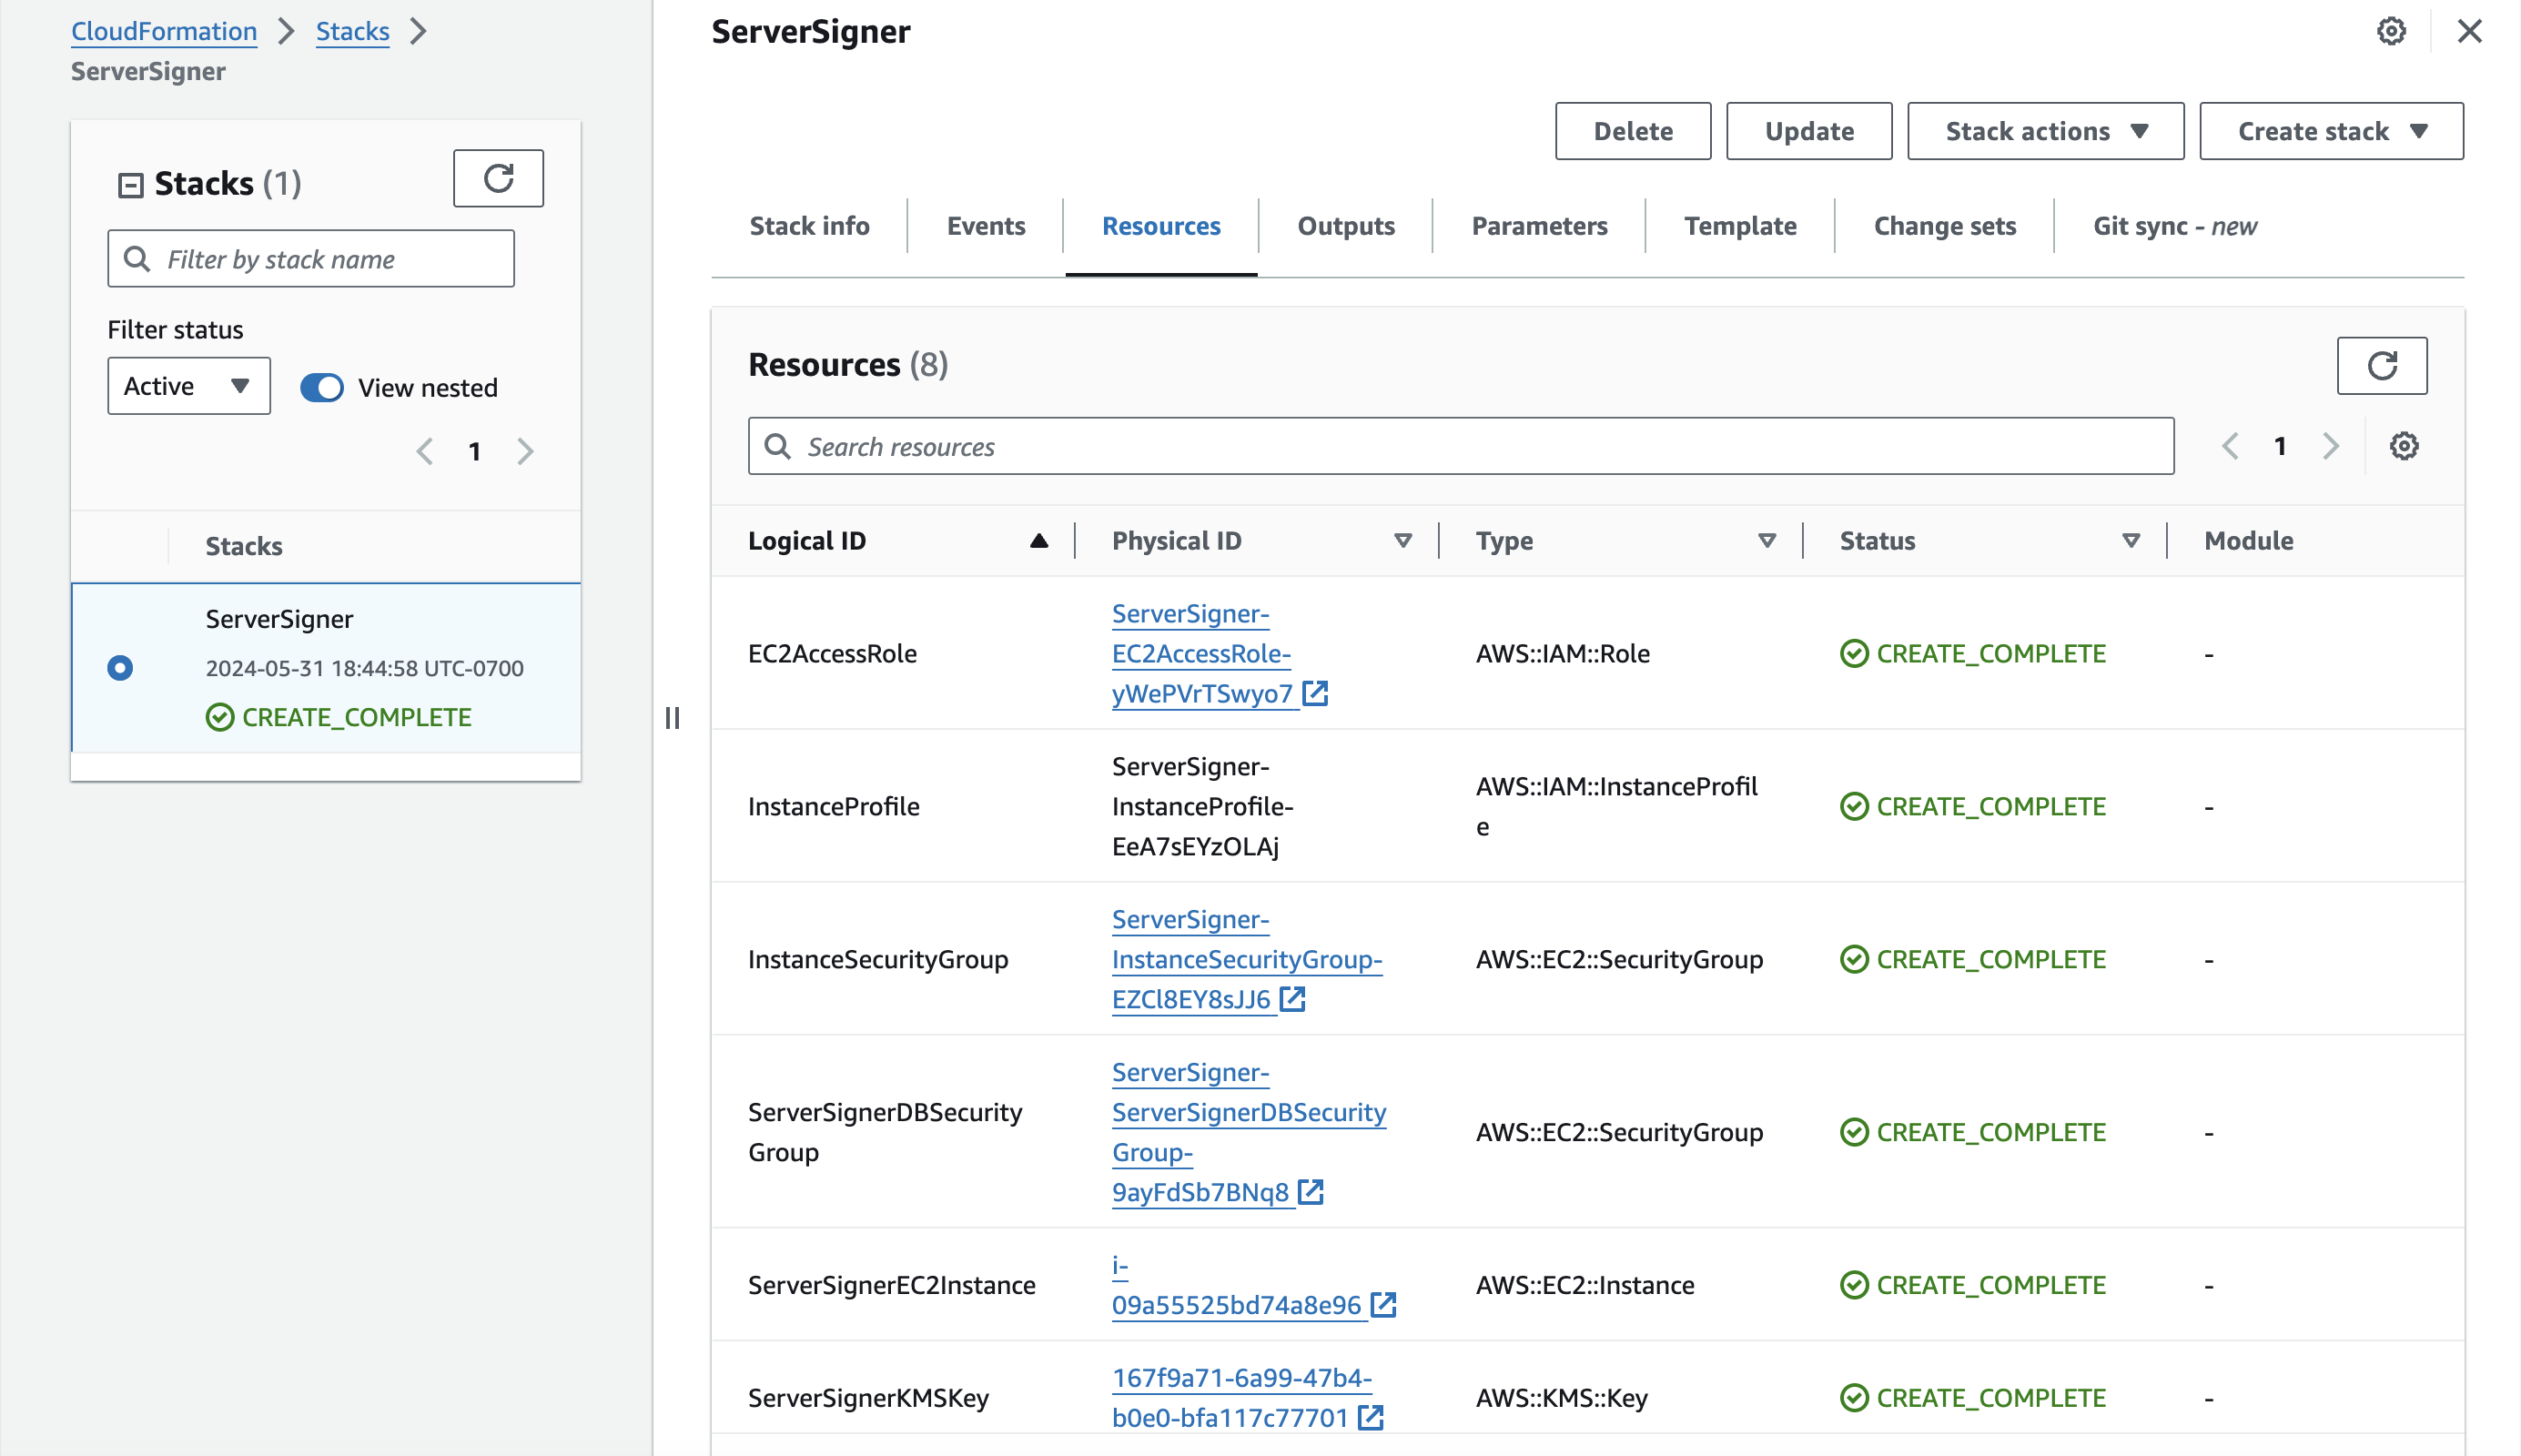2521x1456 pixels.
Task: Collapse the Stacks panel icon
Action: [x=130, y=185]
